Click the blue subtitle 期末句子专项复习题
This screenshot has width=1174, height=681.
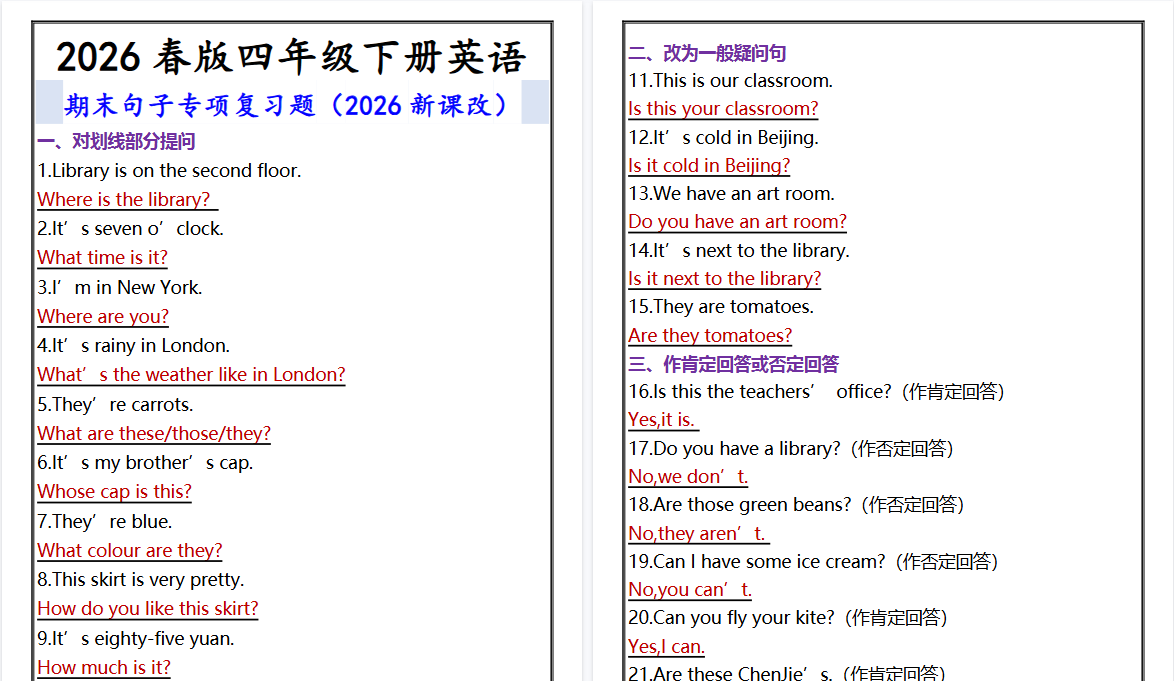point(291,105)
